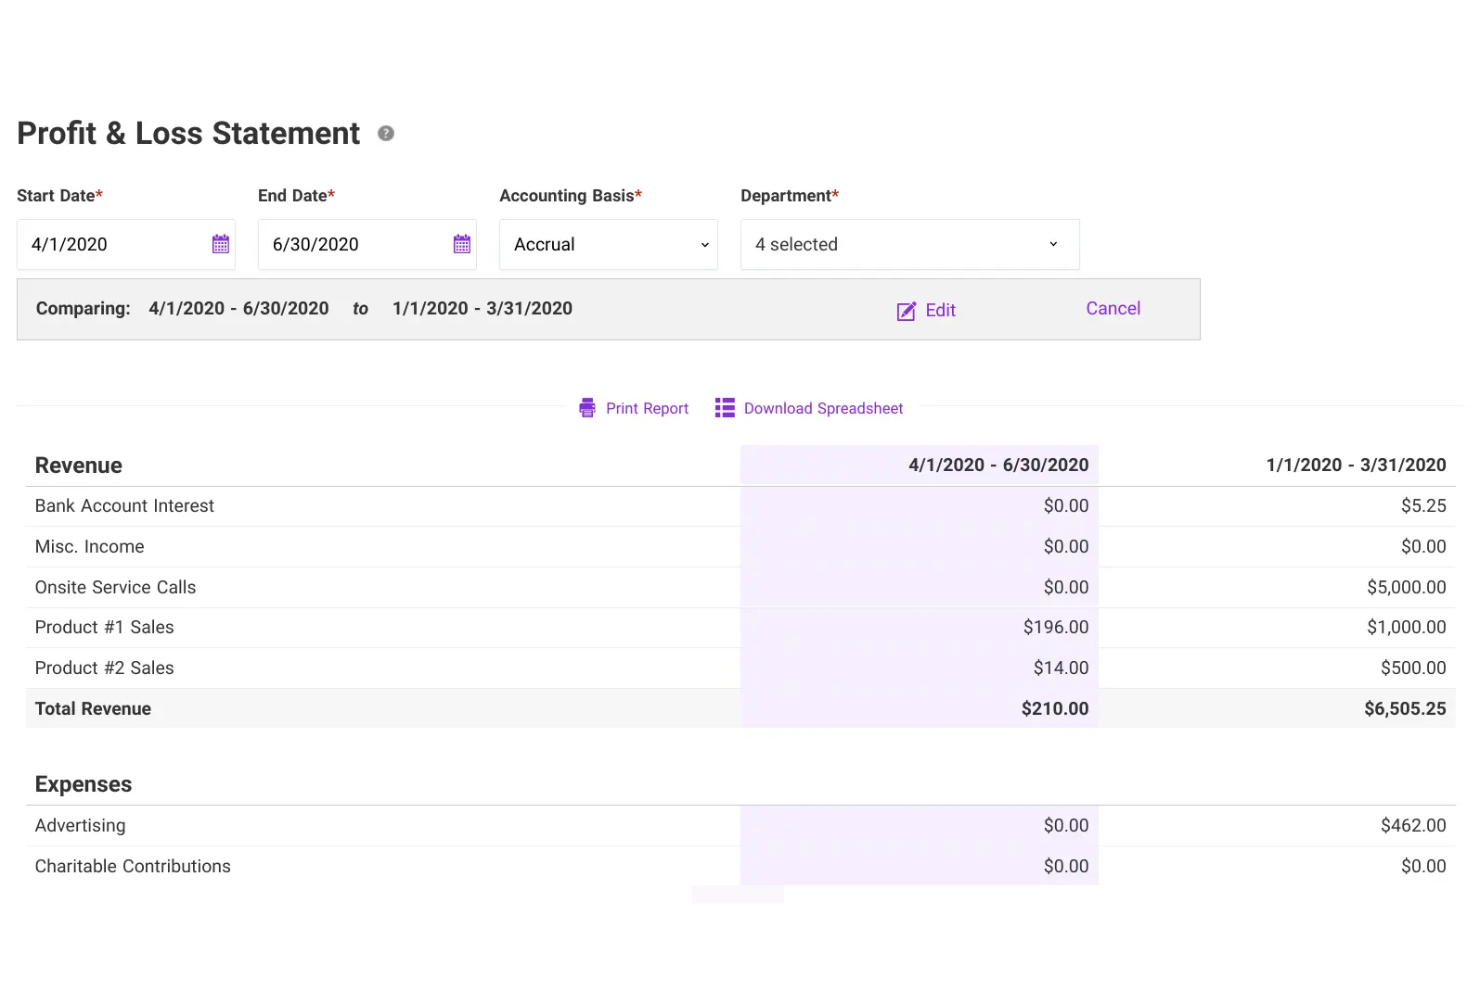Image resolution: width=1480 pixels, height=987 pixels.
Task: Click the Product #1 Sales row label
Action: click(104, 627)
